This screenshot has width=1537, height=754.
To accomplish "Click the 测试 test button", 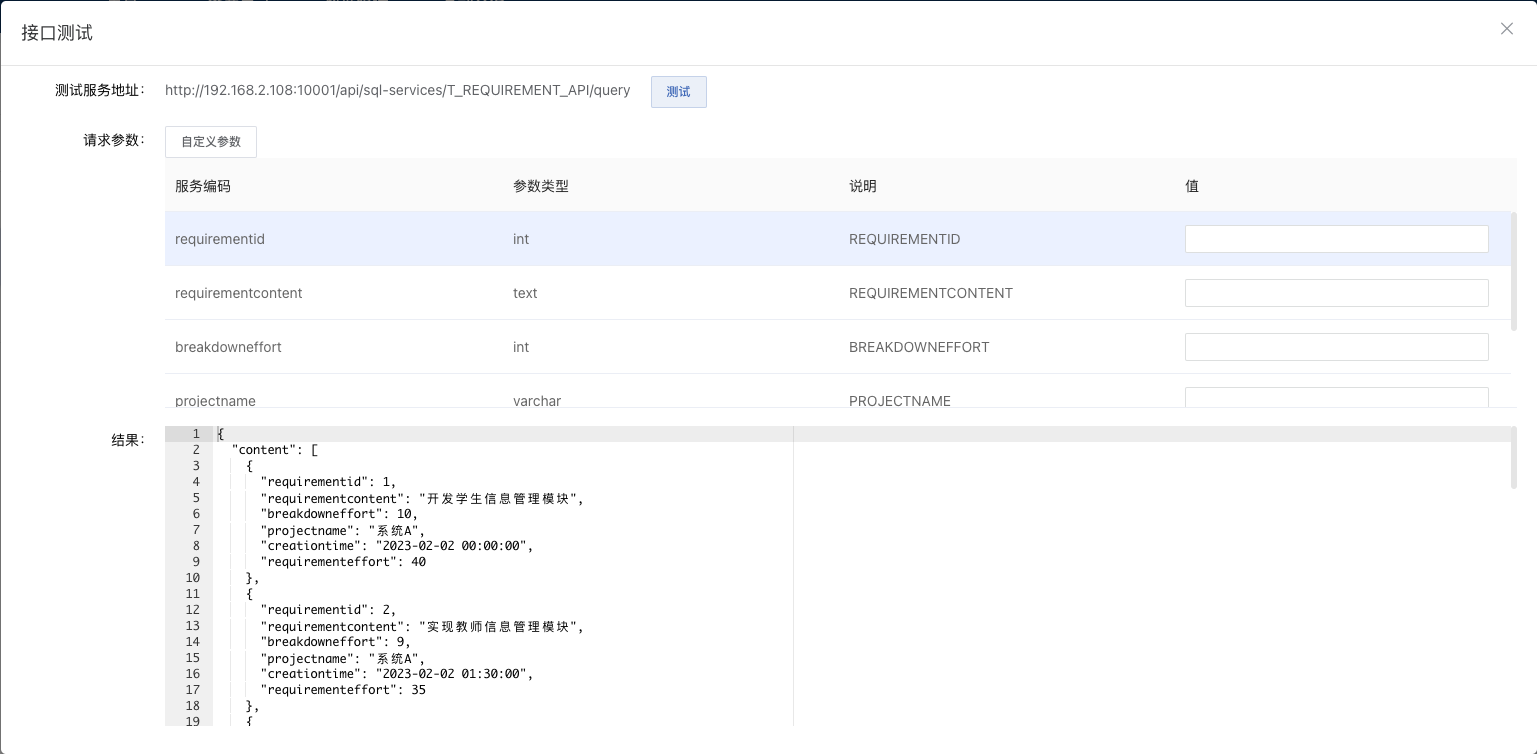I will coord(678,91).
